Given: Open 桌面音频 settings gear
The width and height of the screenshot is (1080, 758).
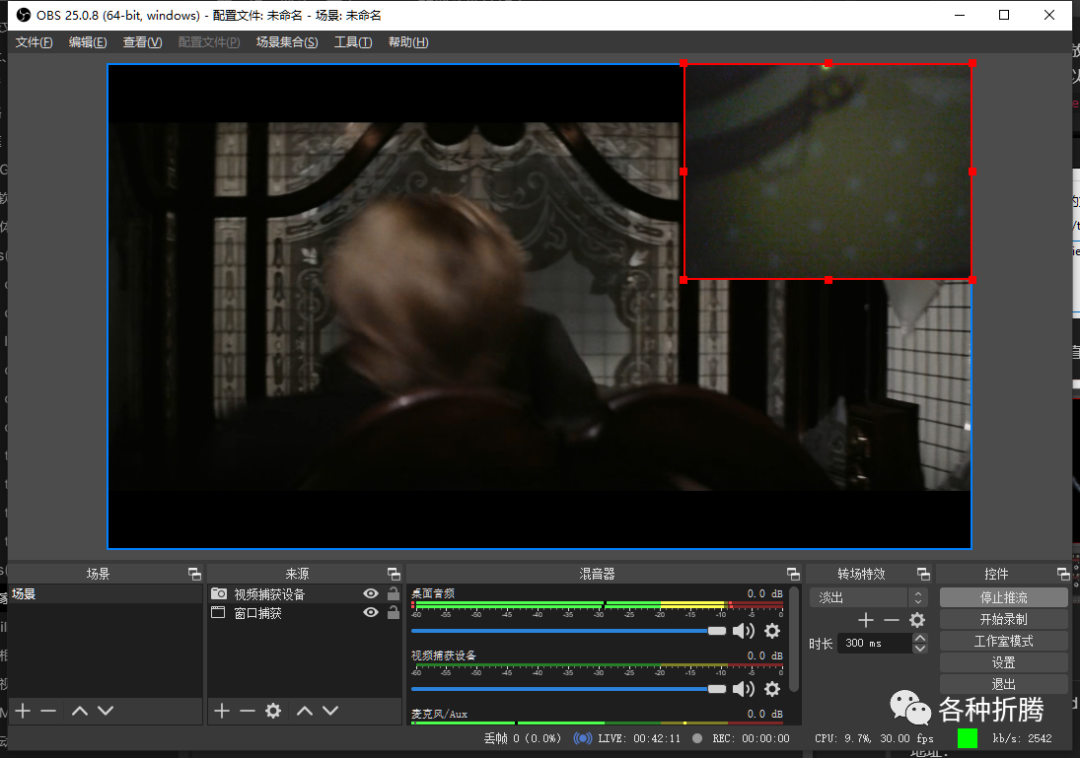Looking at the screenshot, I should pyautogui.click(x=773, y=631).
